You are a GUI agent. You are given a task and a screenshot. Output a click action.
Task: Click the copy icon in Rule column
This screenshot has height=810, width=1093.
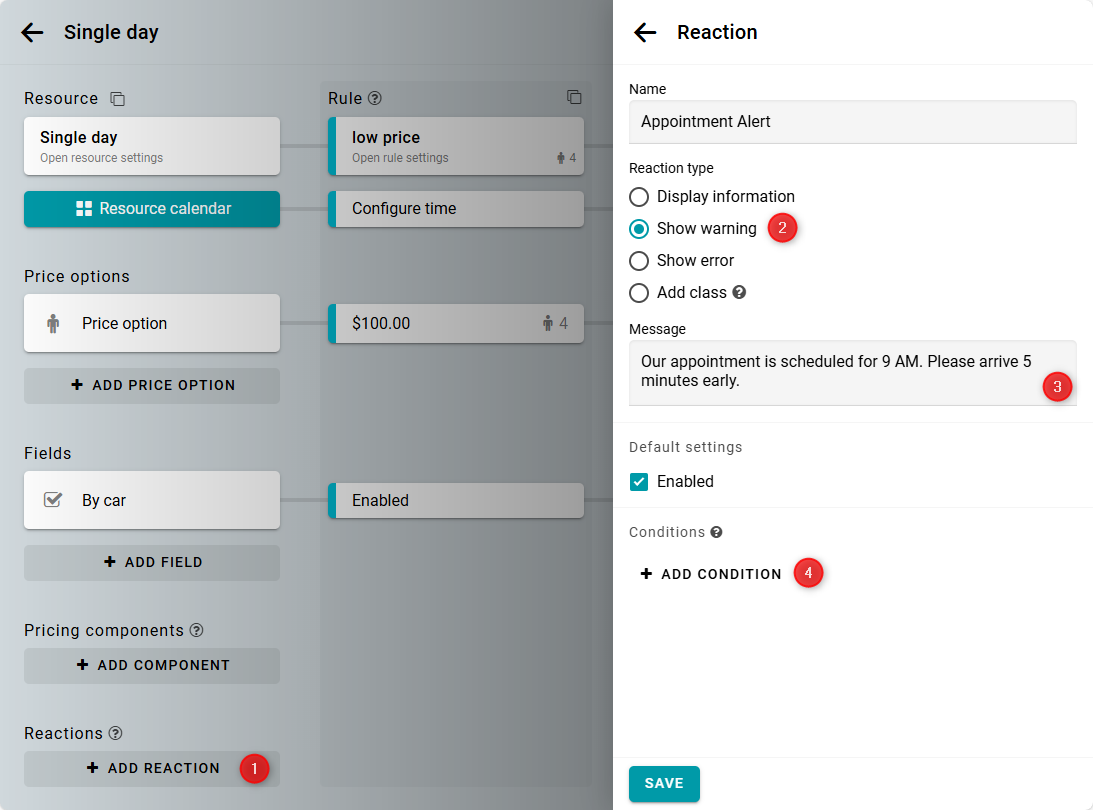574,97
